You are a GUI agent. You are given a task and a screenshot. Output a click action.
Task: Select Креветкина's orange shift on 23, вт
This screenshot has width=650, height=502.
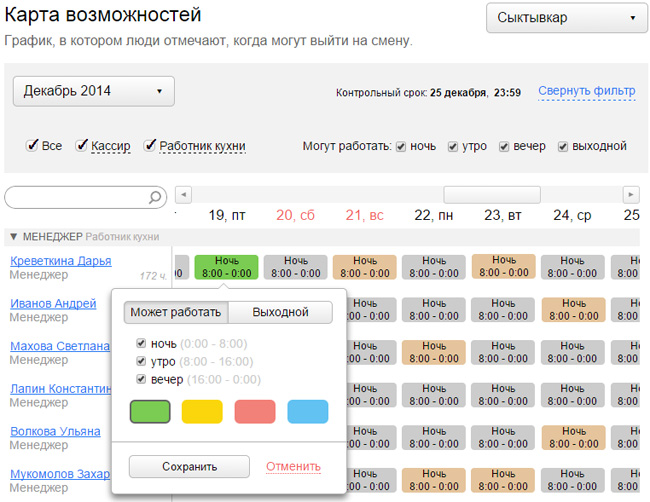(x=504, y=266)
